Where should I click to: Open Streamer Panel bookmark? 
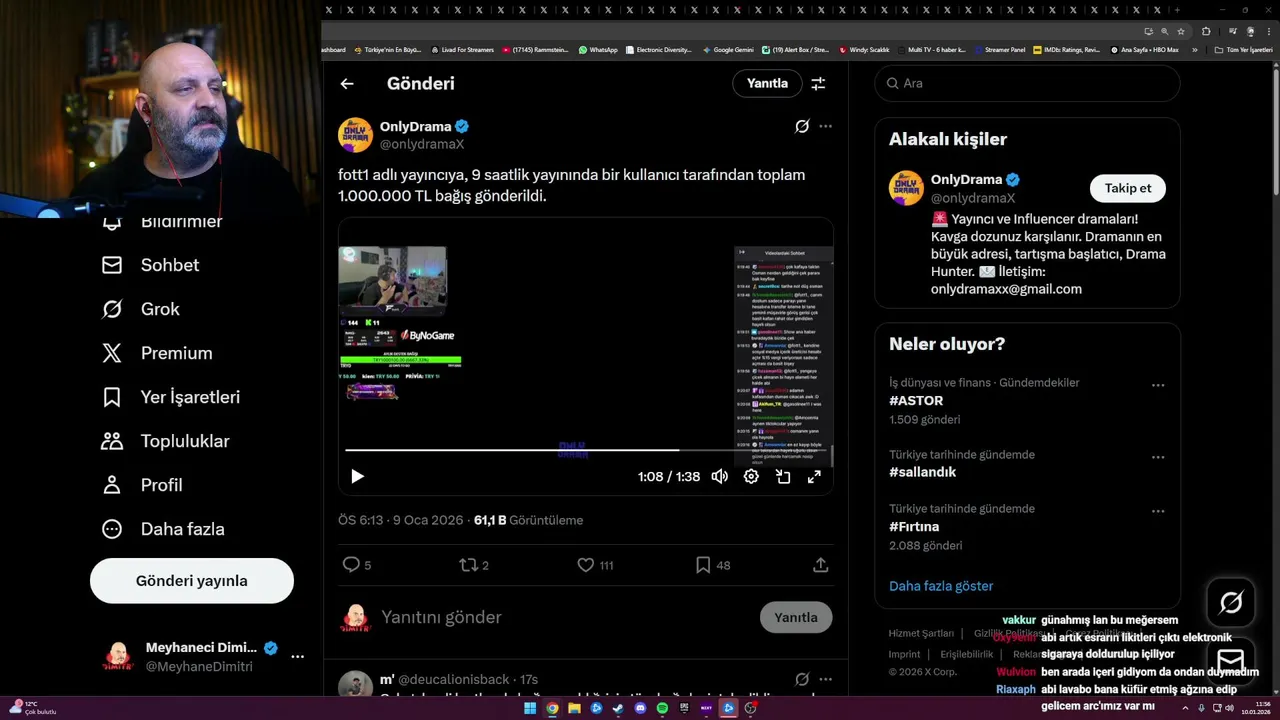999,50
